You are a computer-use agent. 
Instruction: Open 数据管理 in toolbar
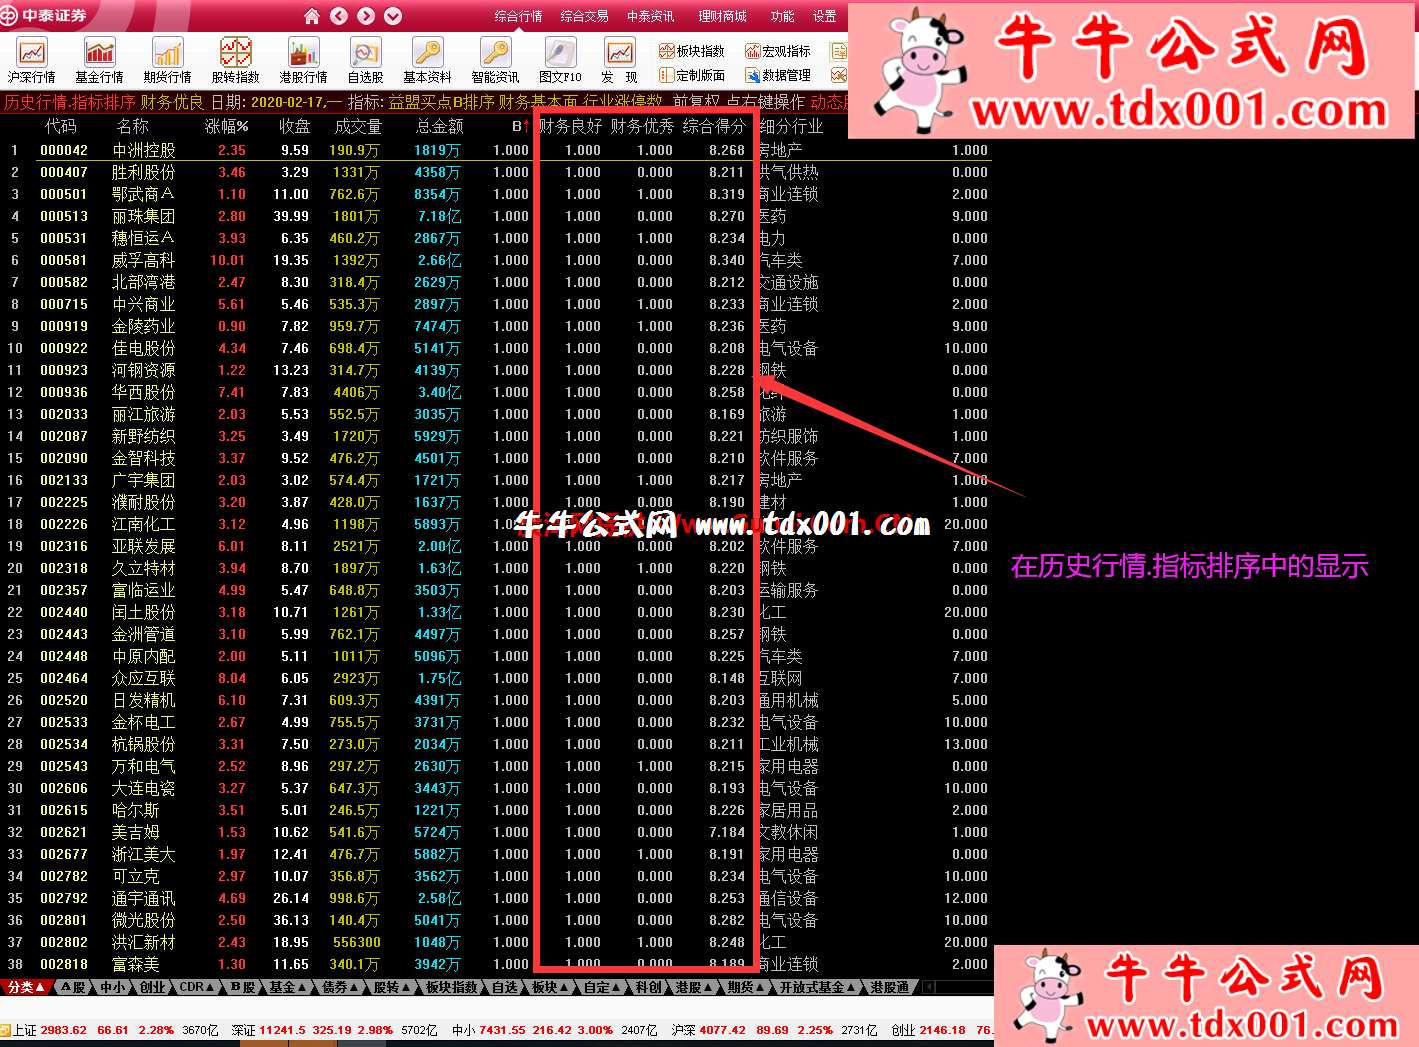[x=778, y=75]
